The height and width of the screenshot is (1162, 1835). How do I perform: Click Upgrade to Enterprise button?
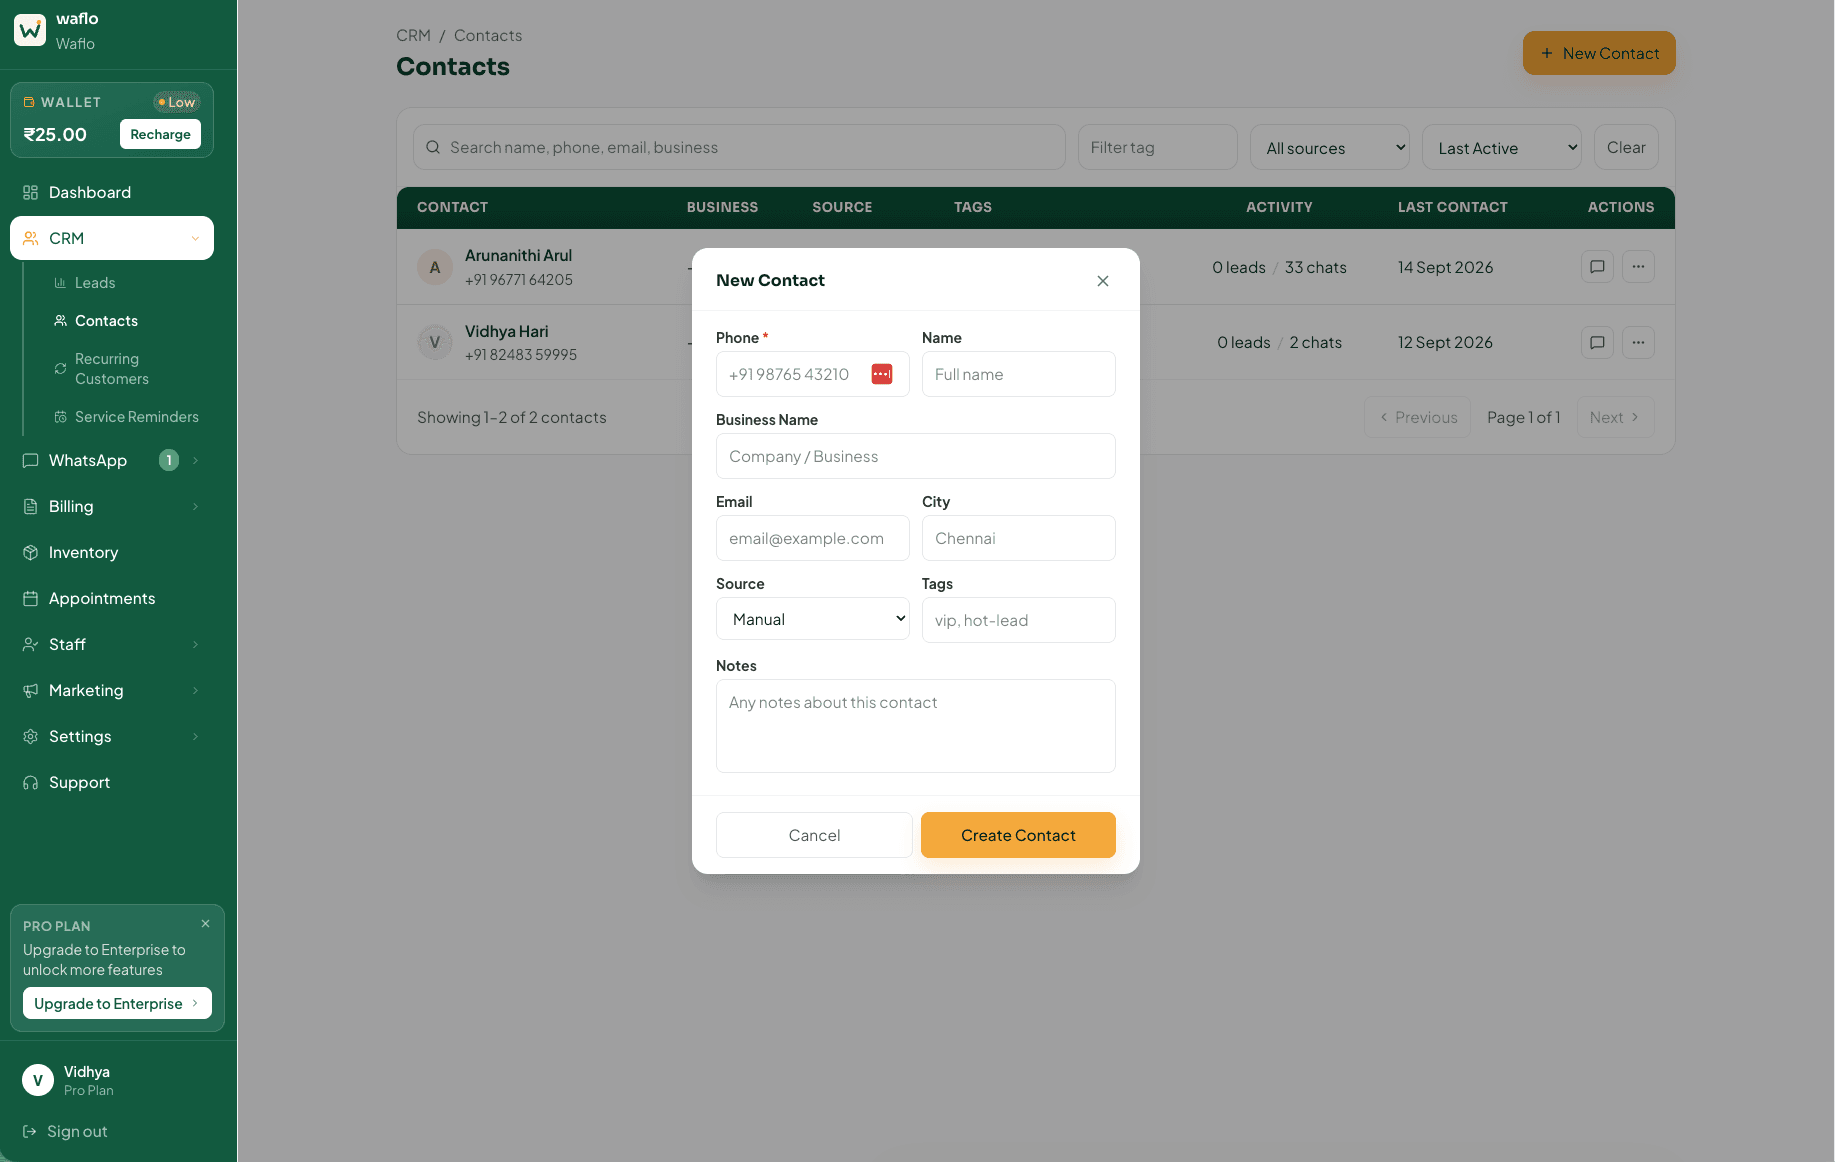pyautogui.click(x=117, y=1003)
